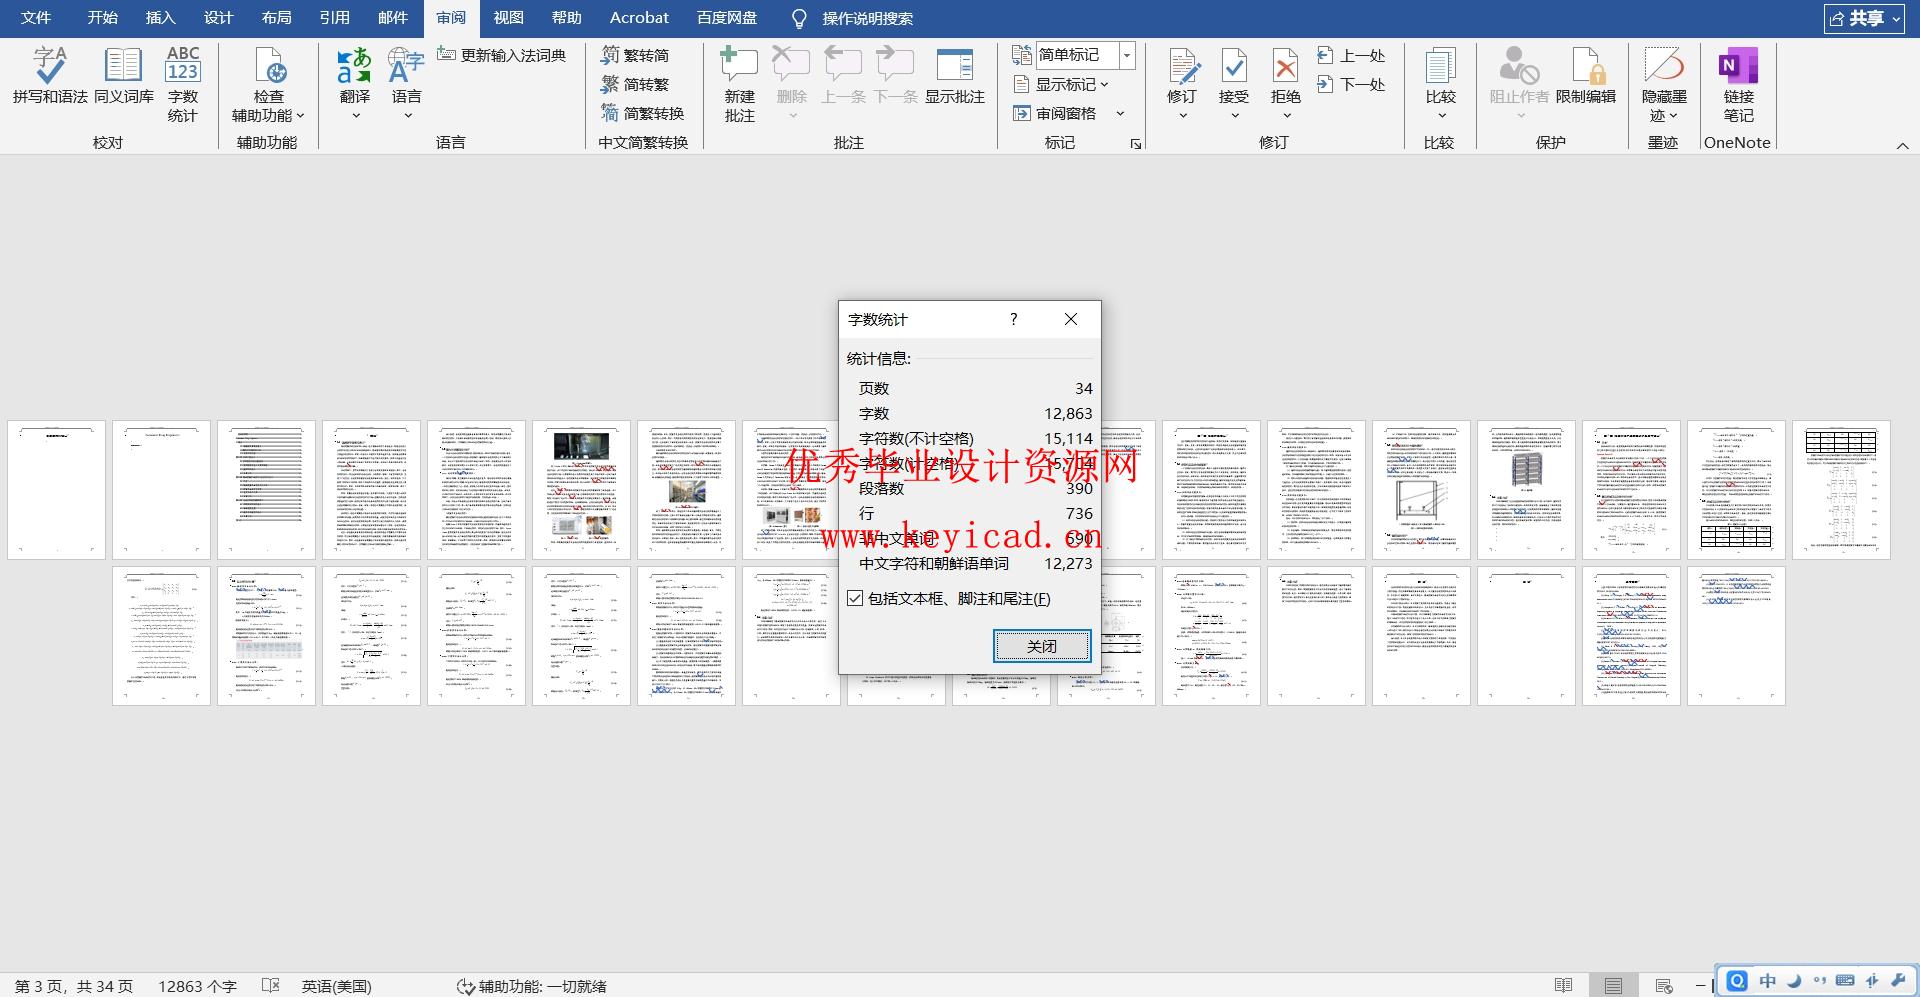Expand Language dropdown arrow
The height and width of the screenshot is (997, 1920).
[x=407, y=116]
